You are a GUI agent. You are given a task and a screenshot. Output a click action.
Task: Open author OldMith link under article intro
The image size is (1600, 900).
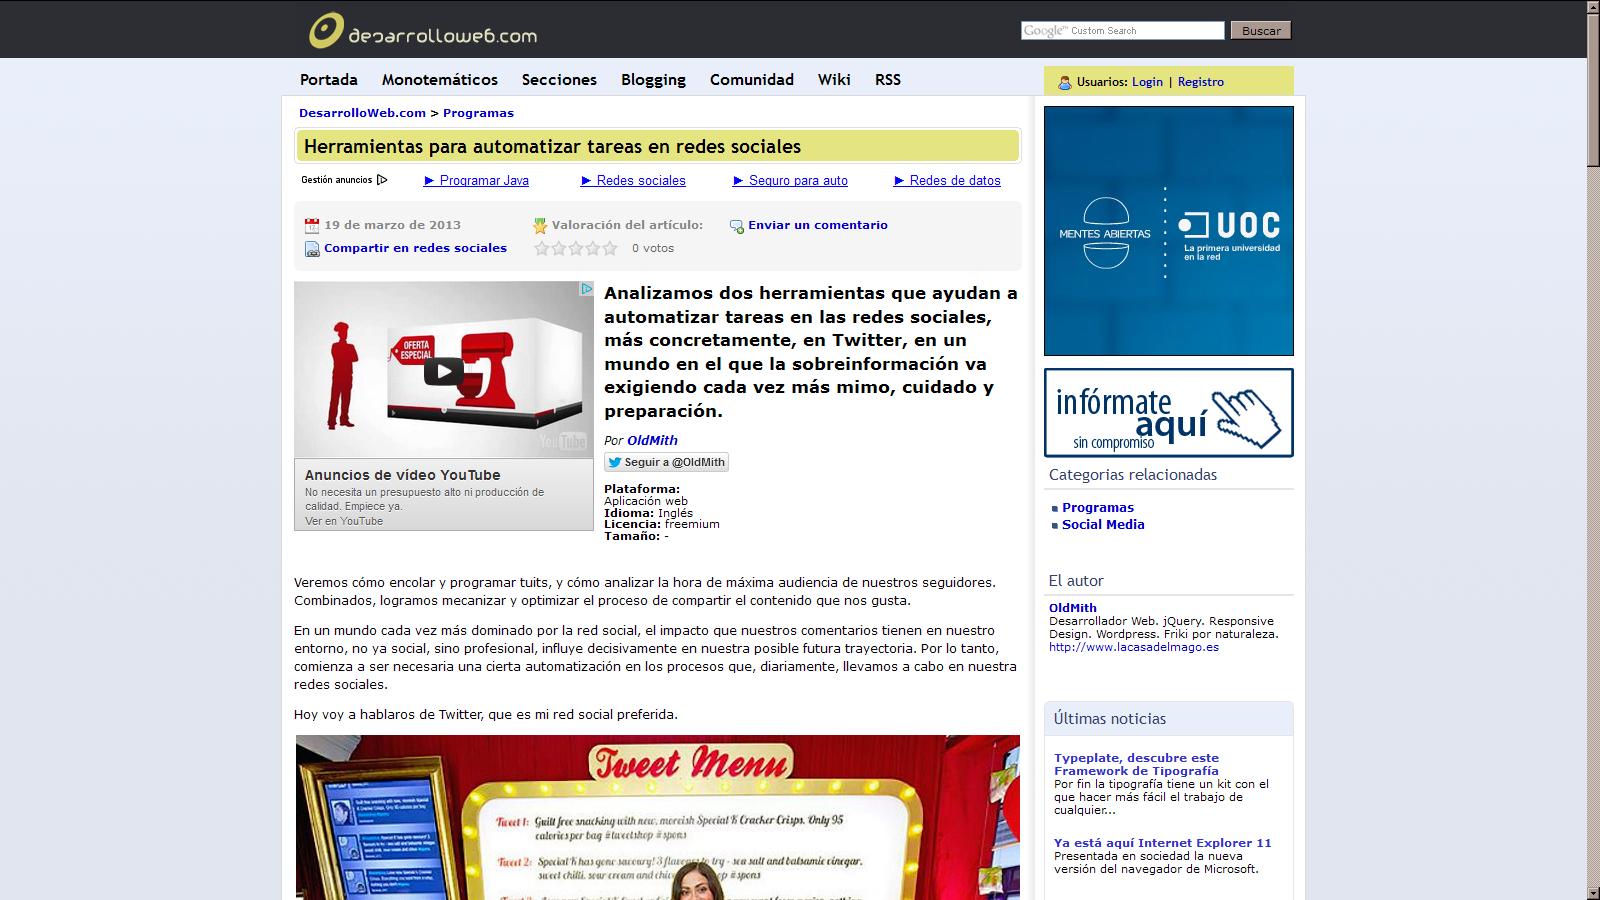tap(652, 440)
